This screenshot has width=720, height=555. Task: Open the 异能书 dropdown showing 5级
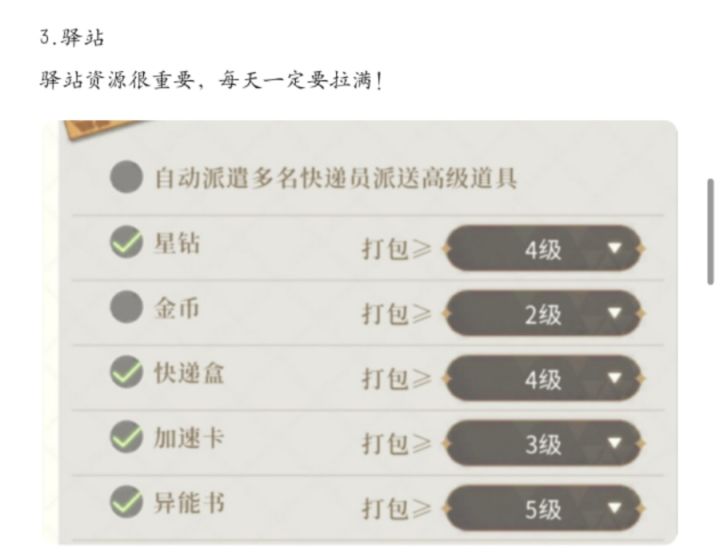541,508
